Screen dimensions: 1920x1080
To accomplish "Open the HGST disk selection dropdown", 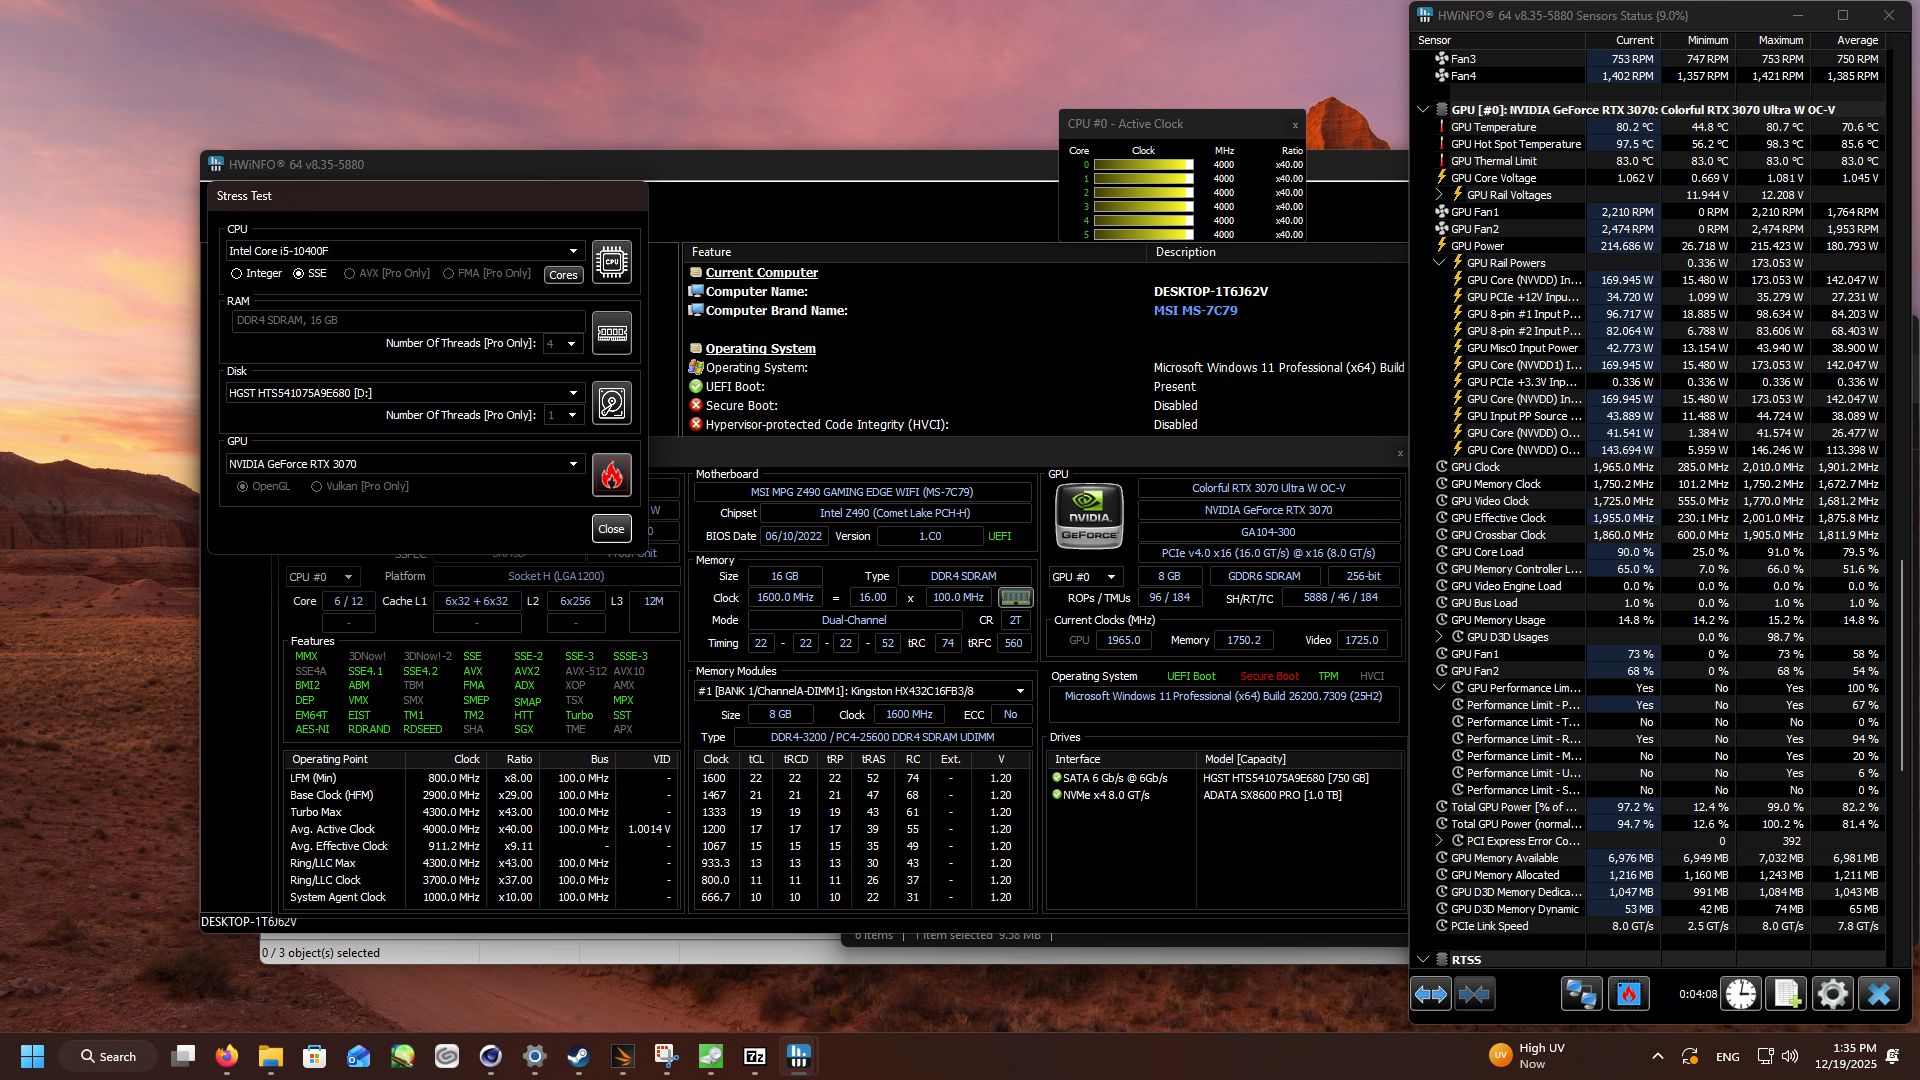I will (405, 393).
